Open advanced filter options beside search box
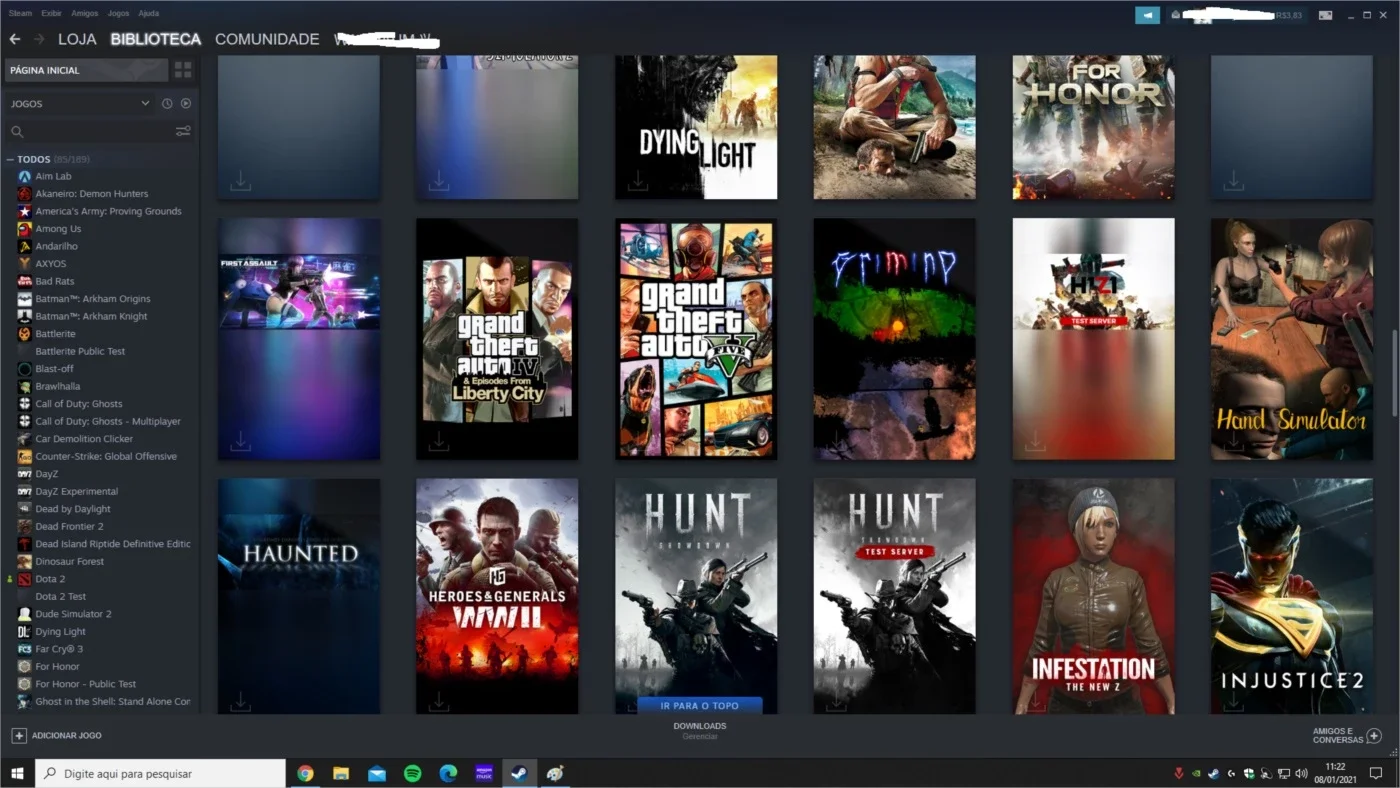Viewport: 1400px width, 788px height. 183,131
